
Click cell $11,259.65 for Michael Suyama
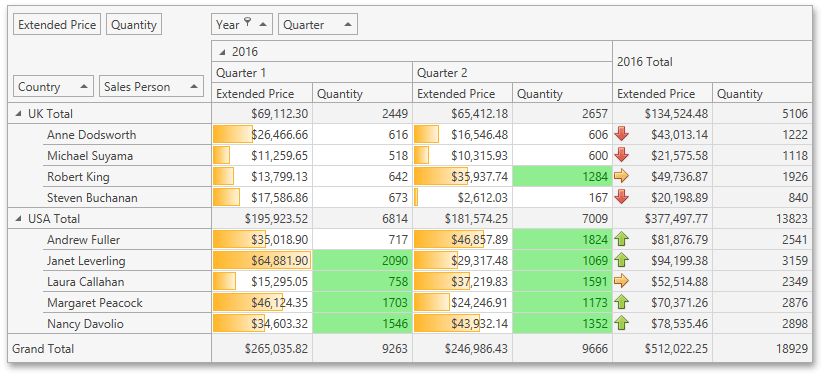[262, 155]
